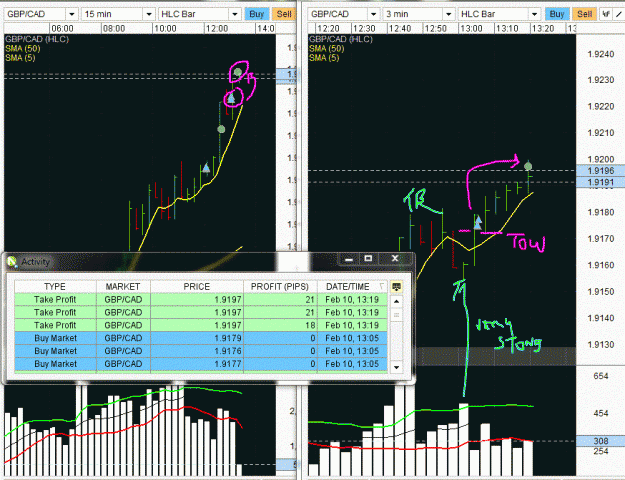This screenshot has width=625, height=480.
Task: Select the line drawing tool in the 3 min chart
Action: 619,14
